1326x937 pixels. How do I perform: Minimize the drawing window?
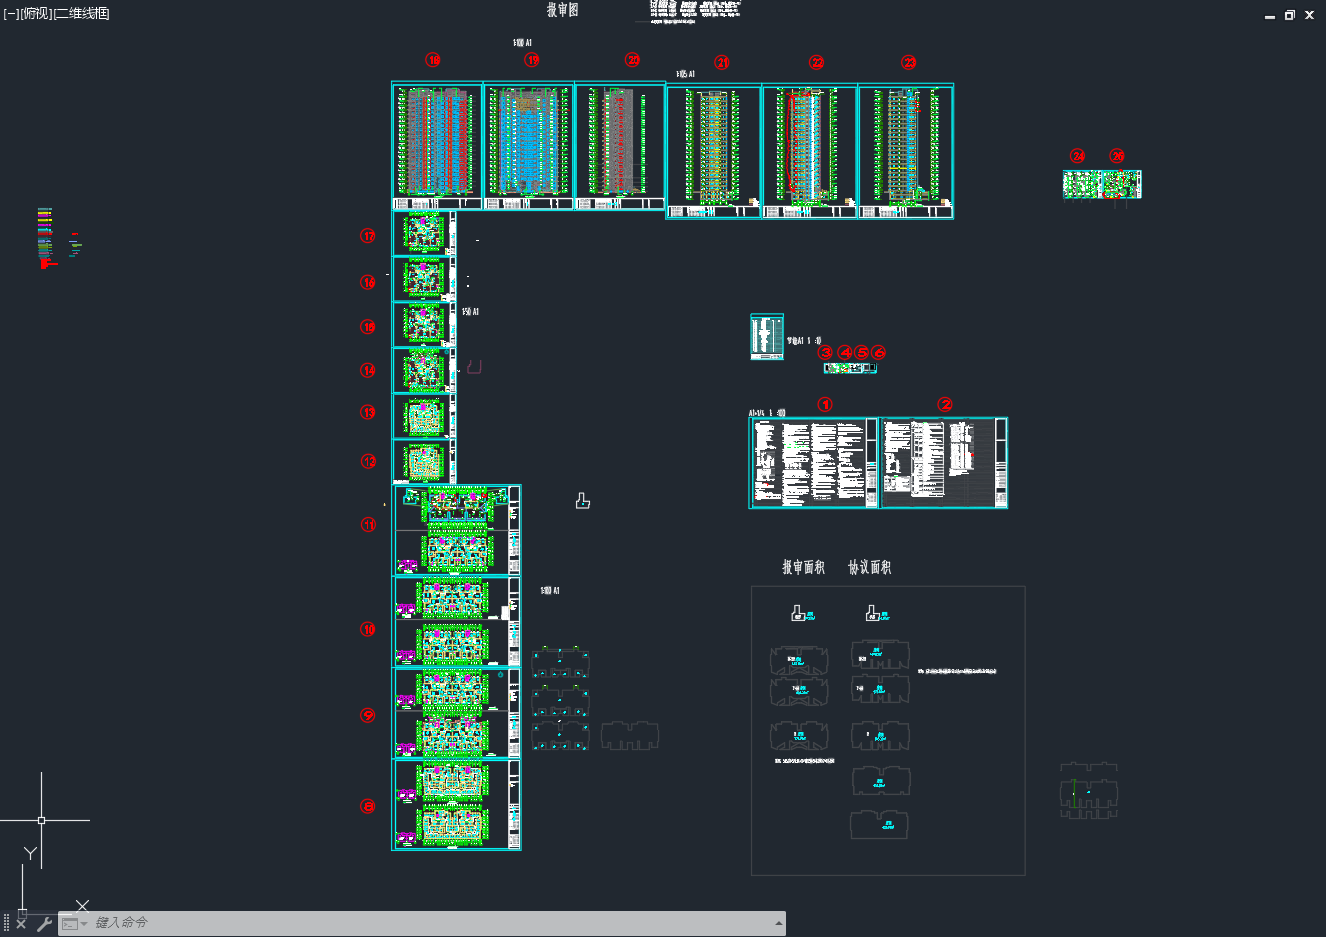[x=1270, y=15]
